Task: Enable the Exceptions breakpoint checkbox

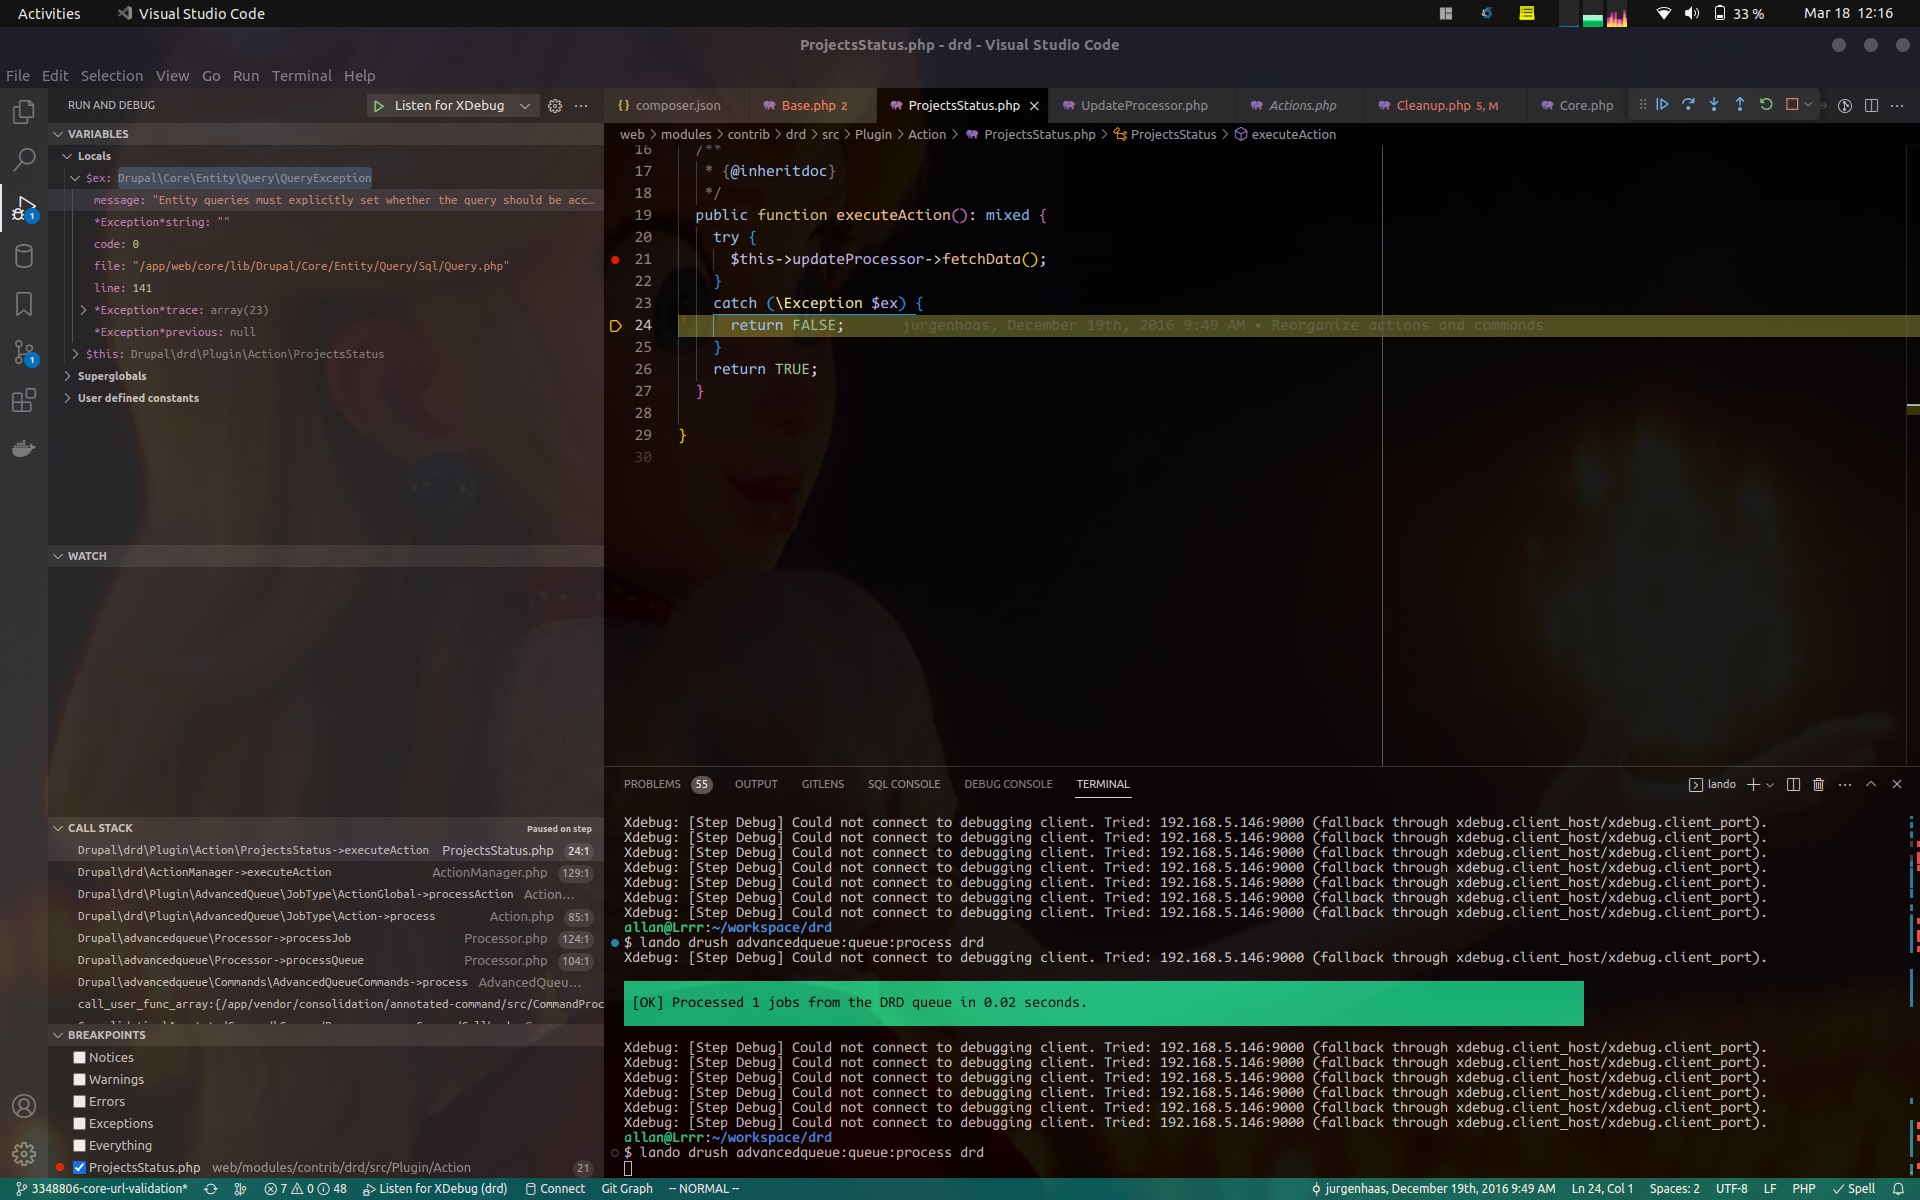Action: [x=80, y=1124]
